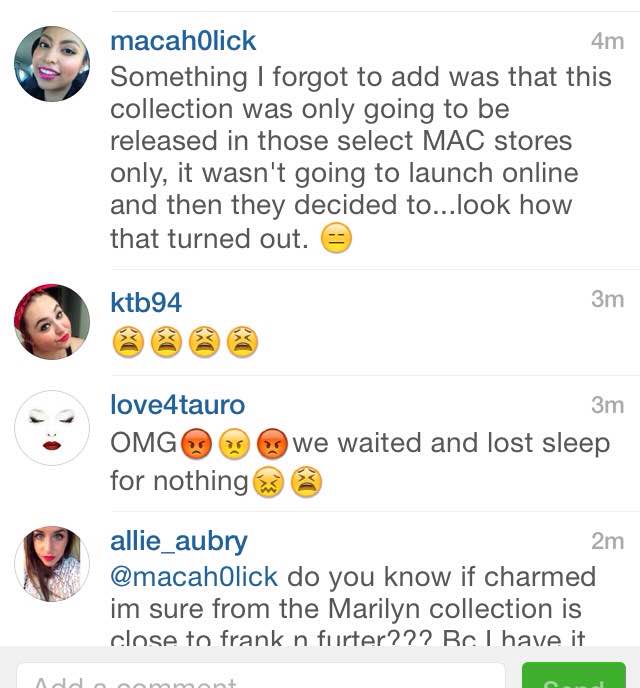Tap the first weary emoji in ktb94's comment

[129, 342]
